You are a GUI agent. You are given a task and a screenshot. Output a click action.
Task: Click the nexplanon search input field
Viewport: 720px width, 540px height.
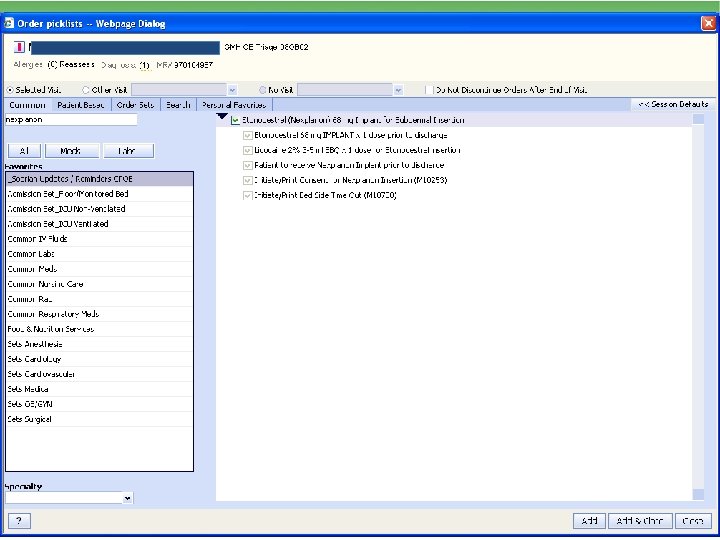coord(71,120)
